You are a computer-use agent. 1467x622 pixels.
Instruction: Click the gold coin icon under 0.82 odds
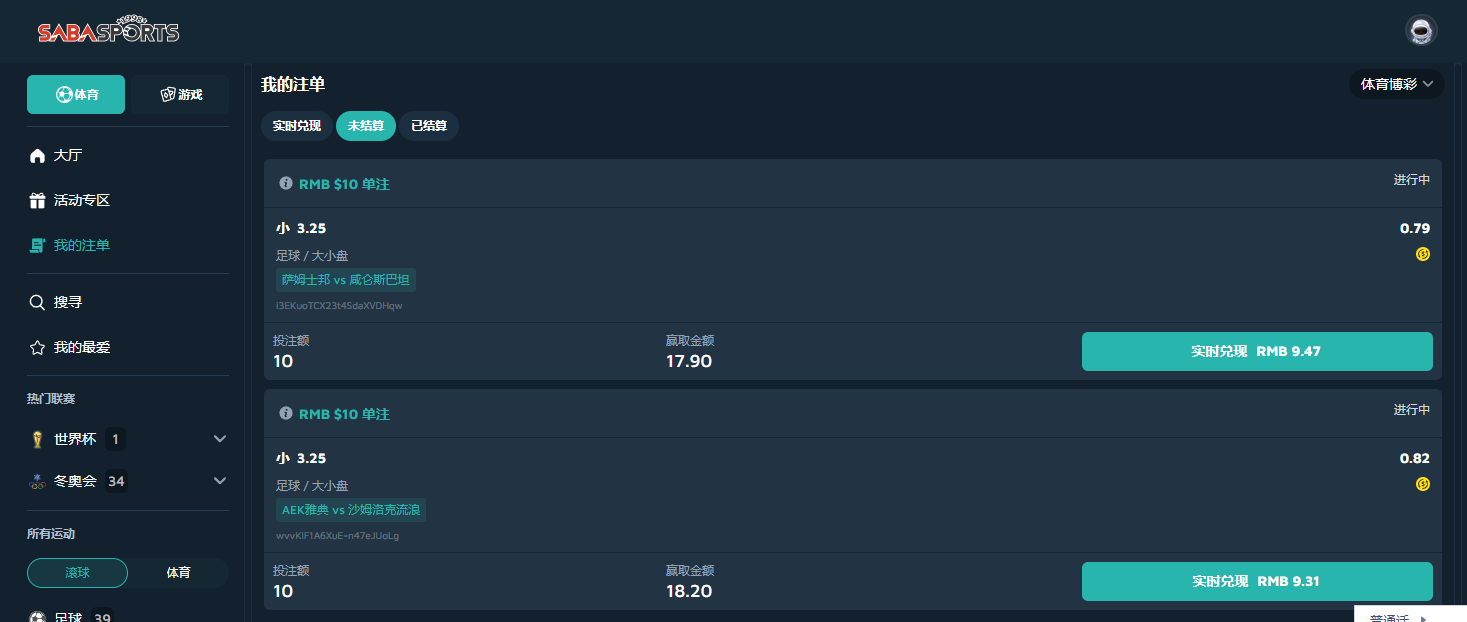tap(1422, 484)
